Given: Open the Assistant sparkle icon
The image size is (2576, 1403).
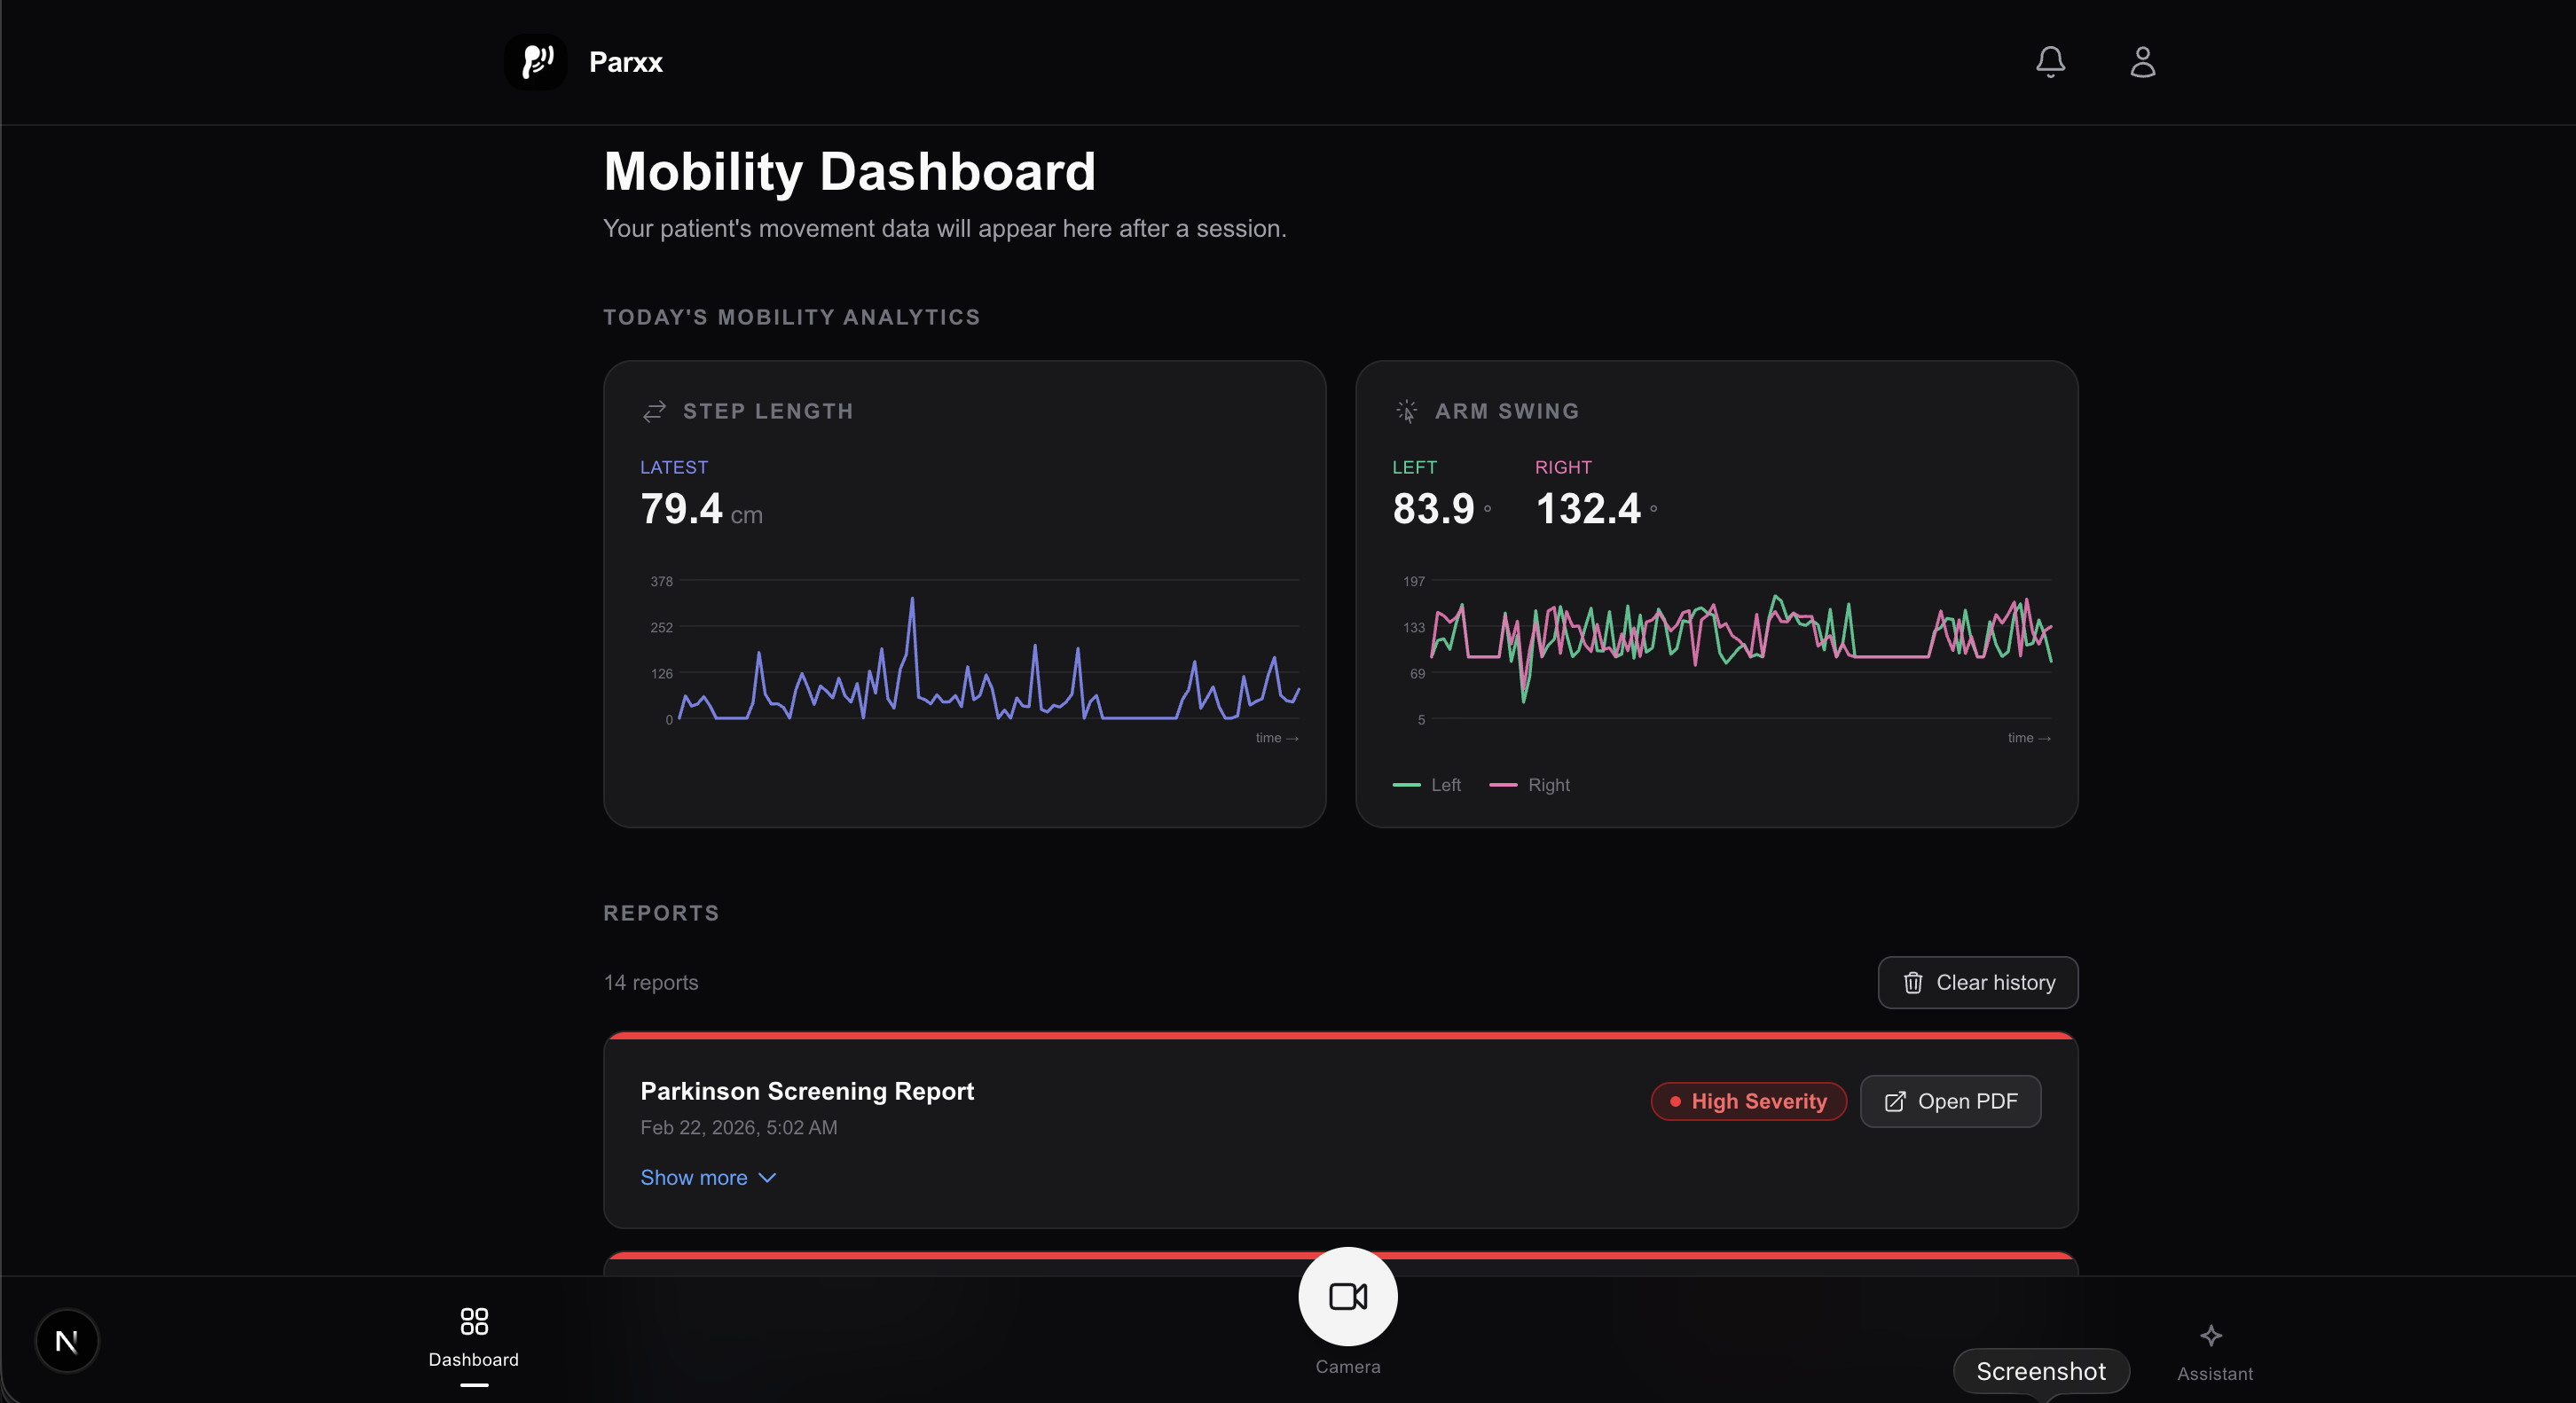Looking at the screenshot, I should 2211,1335.
